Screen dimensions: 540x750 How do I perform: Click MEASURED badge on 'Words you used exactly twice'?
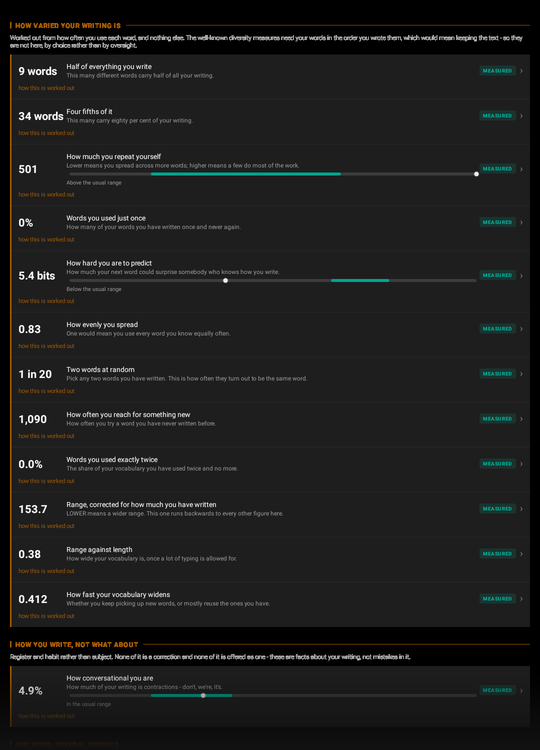[497, 463]
